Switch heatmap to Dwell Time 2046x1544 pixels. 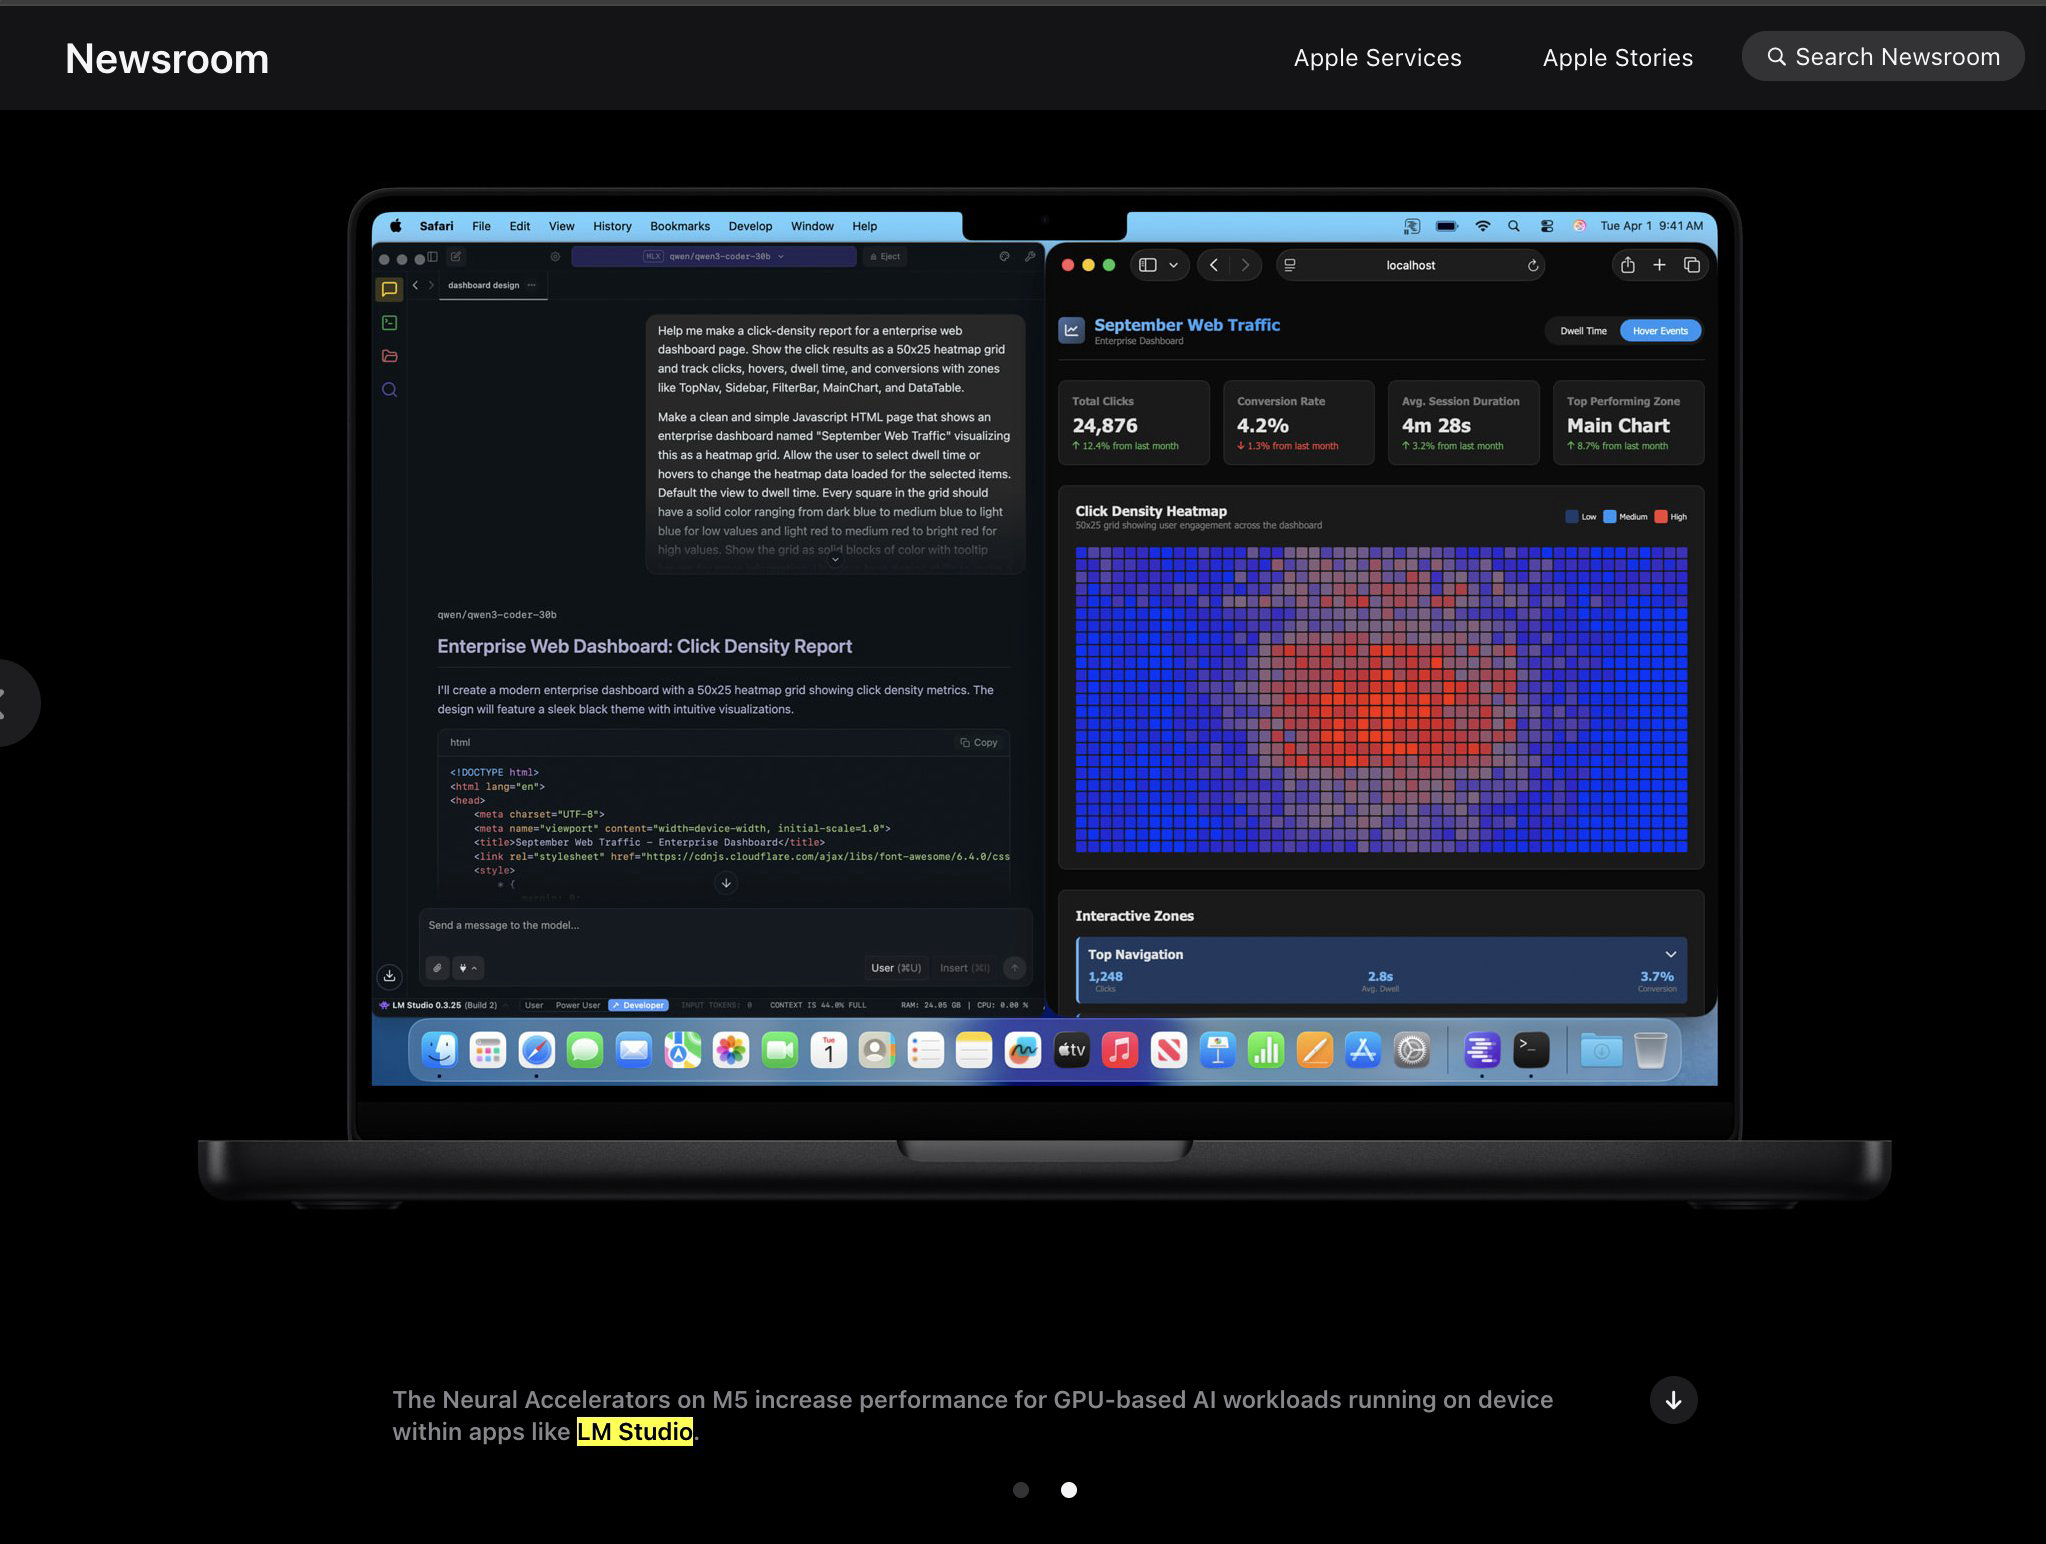pyautogui.click(x=1583, y=331)
